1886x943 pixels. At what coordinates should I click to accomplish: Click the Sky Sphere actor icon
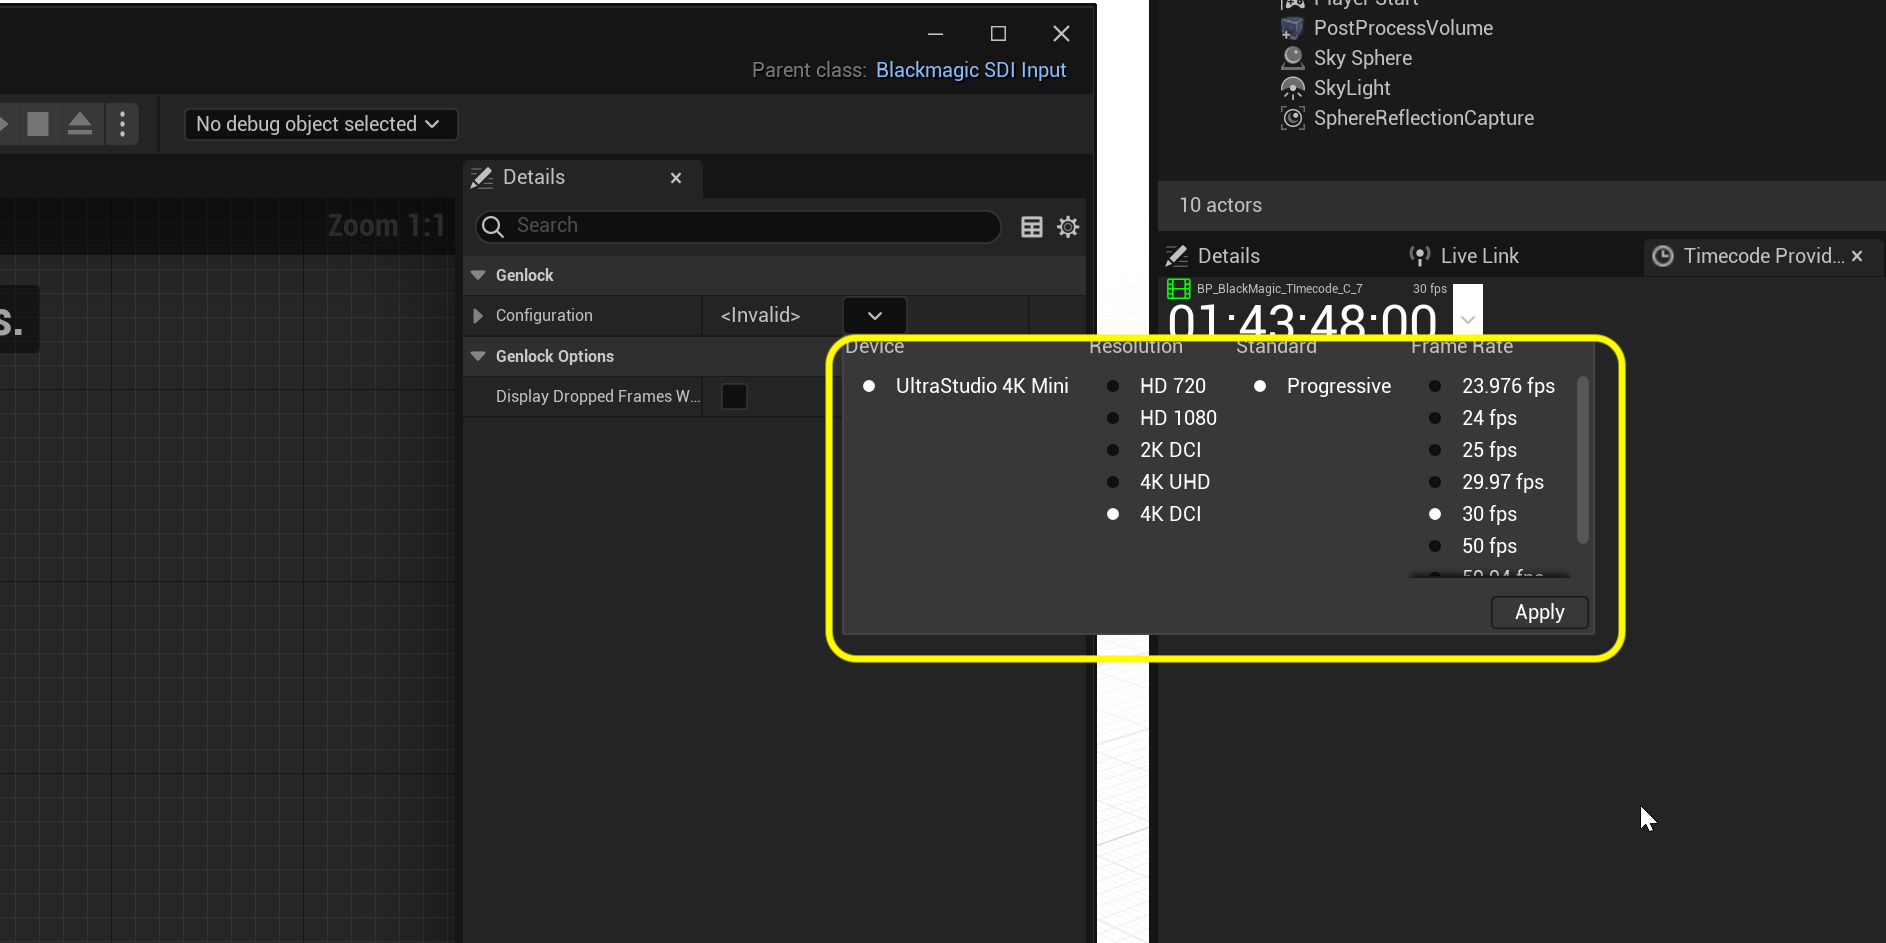tap(1293, 58)
